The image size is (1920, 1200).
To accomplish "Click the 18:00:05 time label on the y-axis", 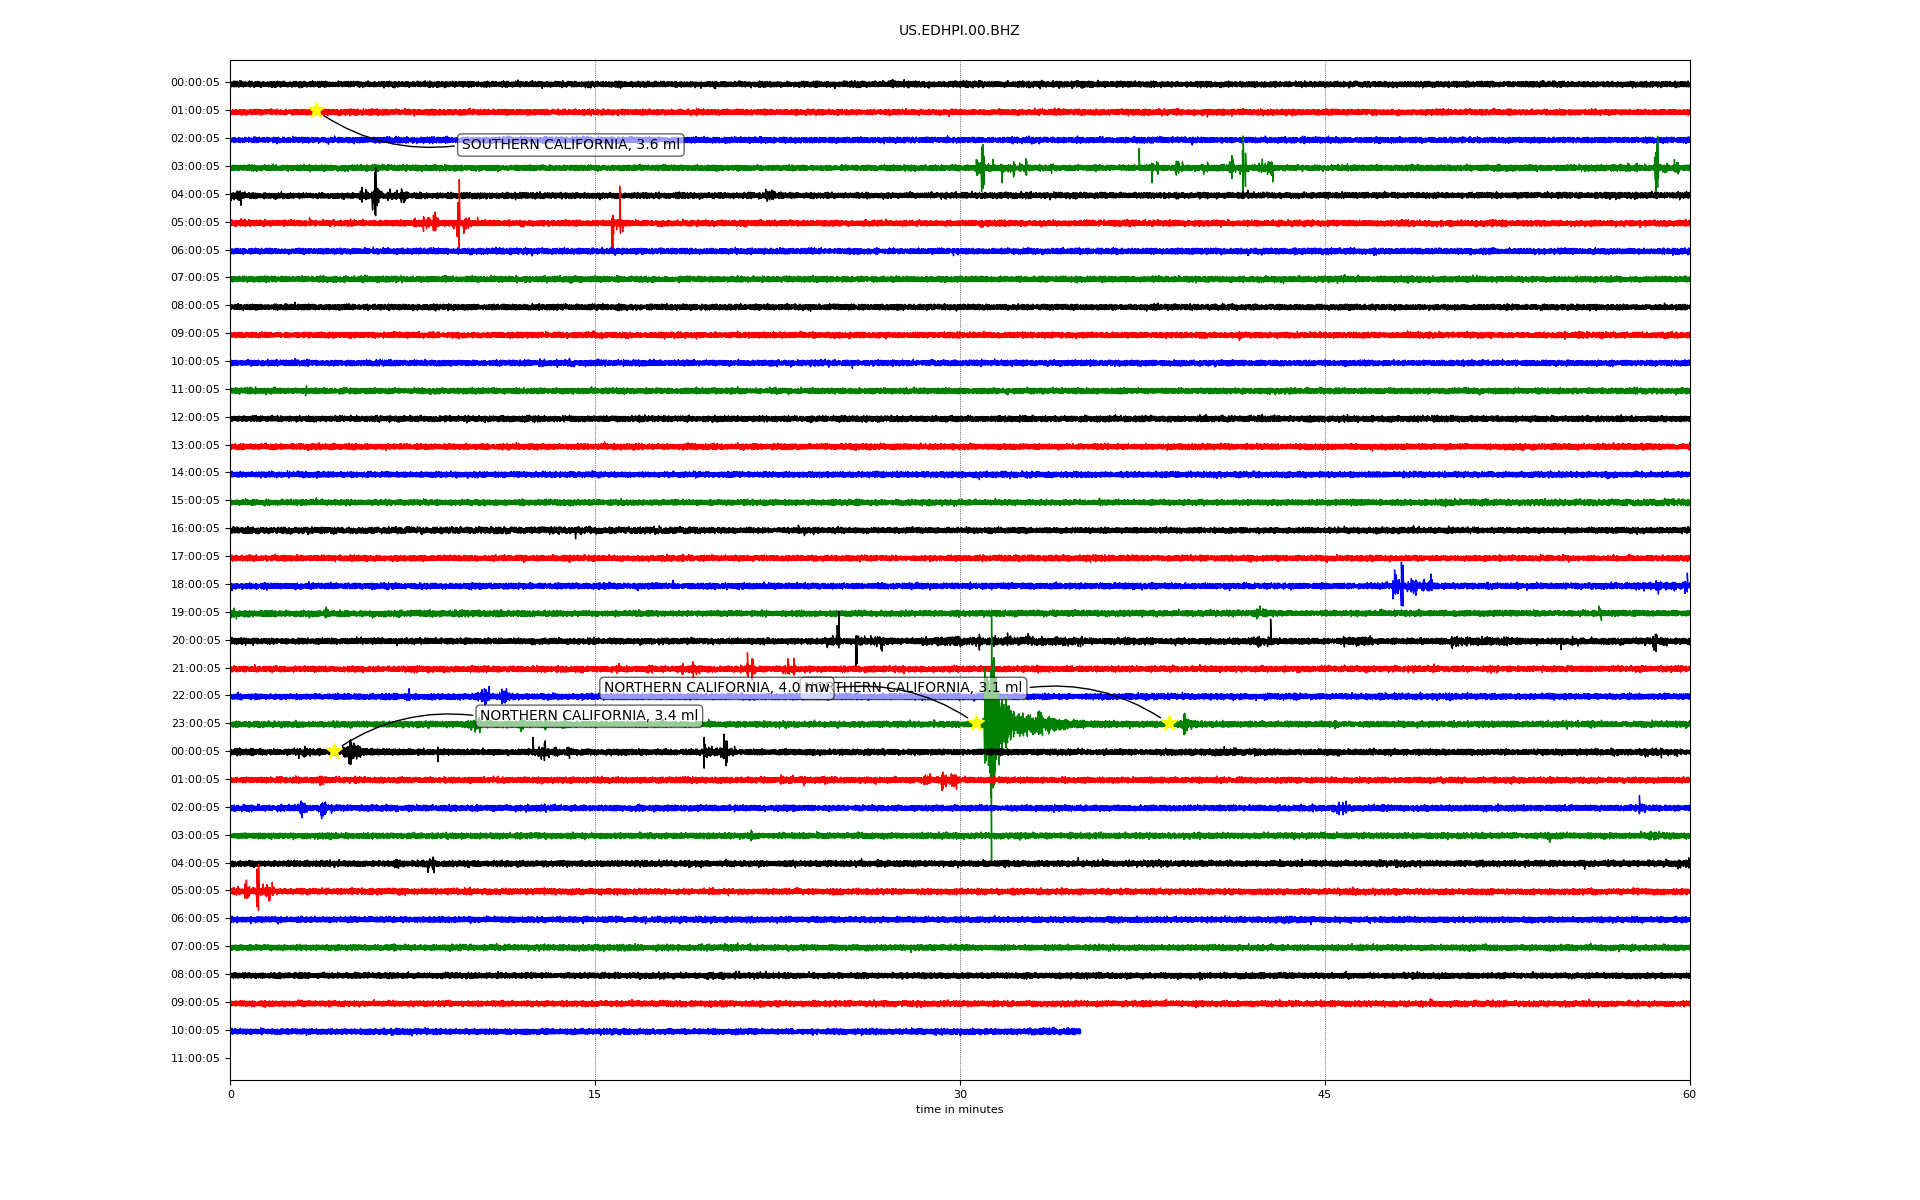I will [x=195, y=584].
